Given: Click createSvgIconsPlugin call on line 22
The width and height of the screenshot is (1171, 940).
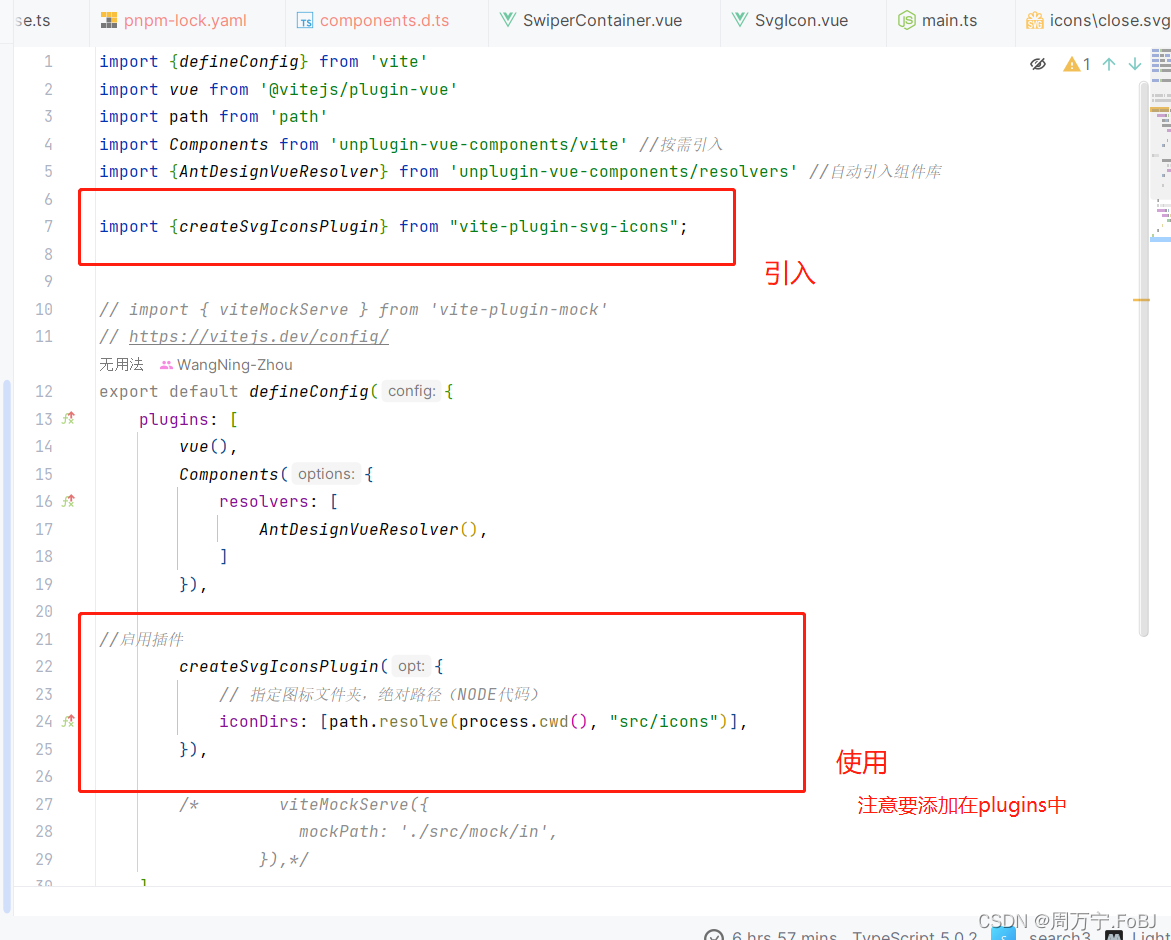Looking at the screenshot, I should click(279, 666).
